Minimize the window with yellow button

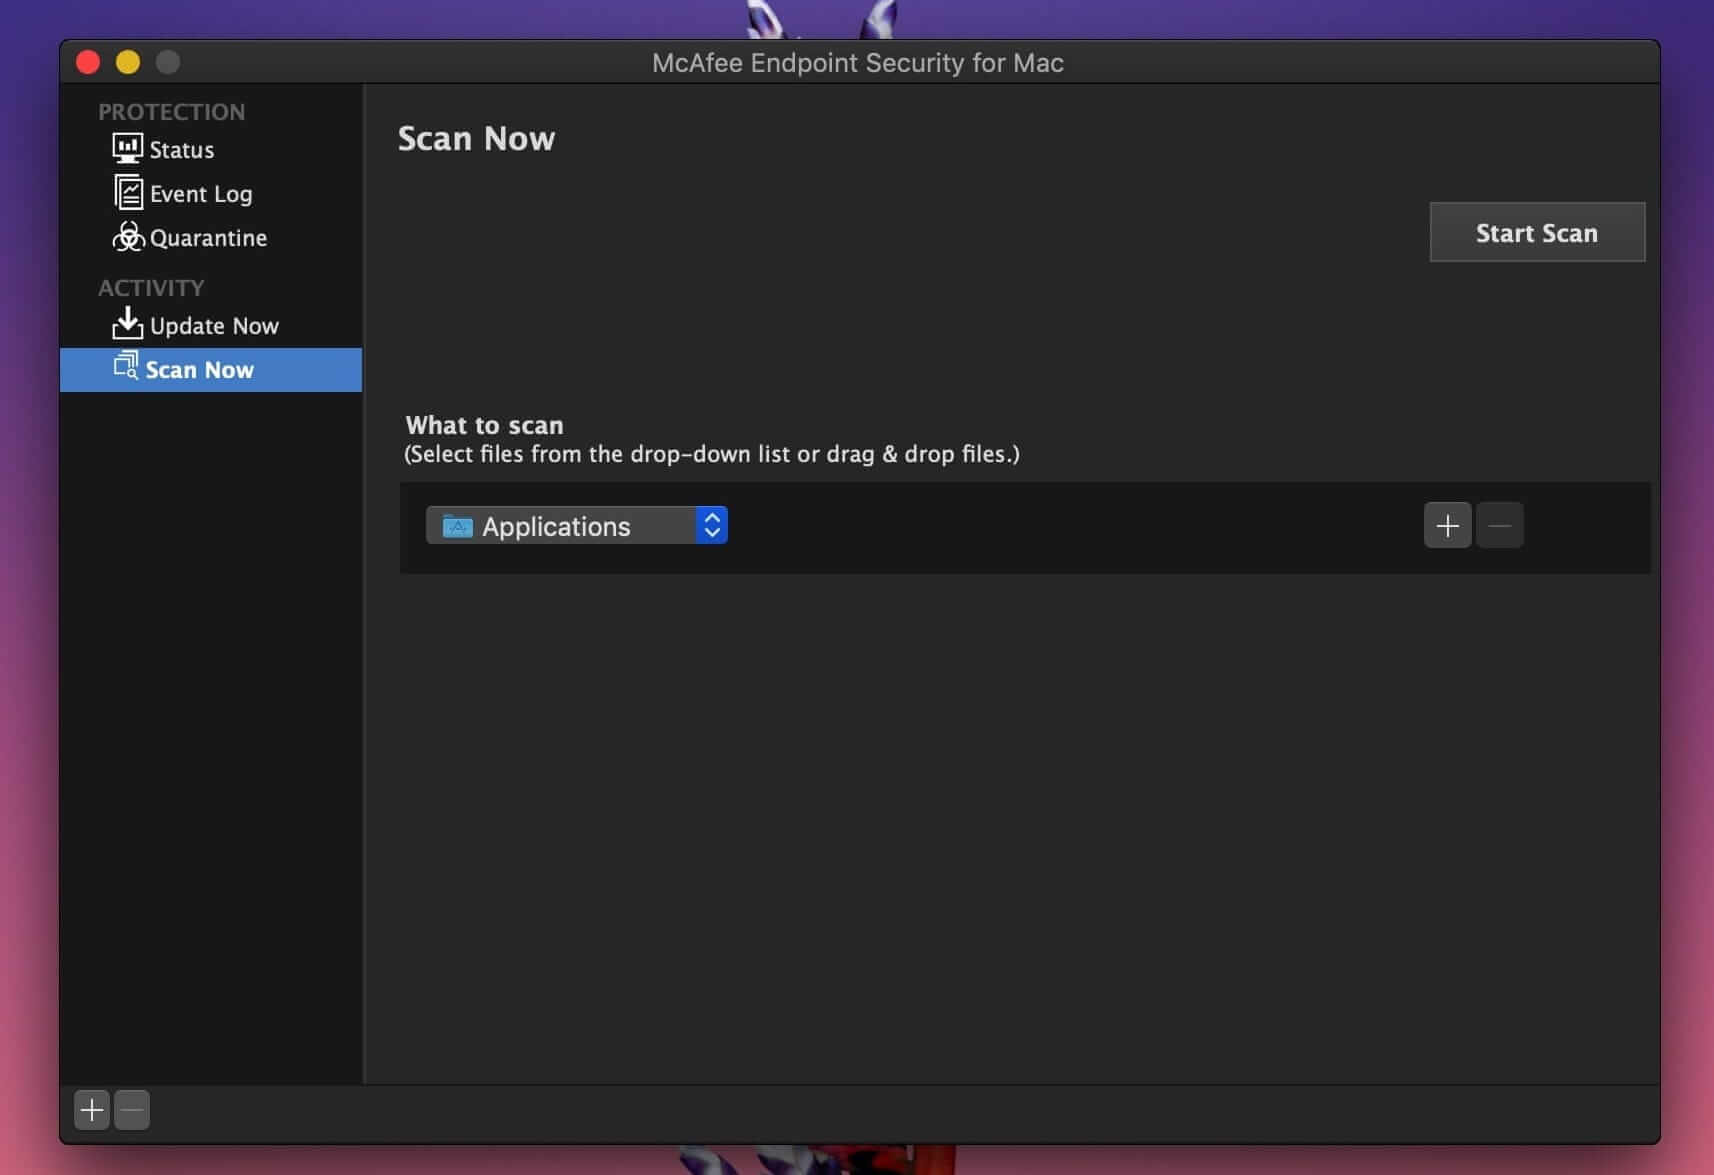coord(128,62)
